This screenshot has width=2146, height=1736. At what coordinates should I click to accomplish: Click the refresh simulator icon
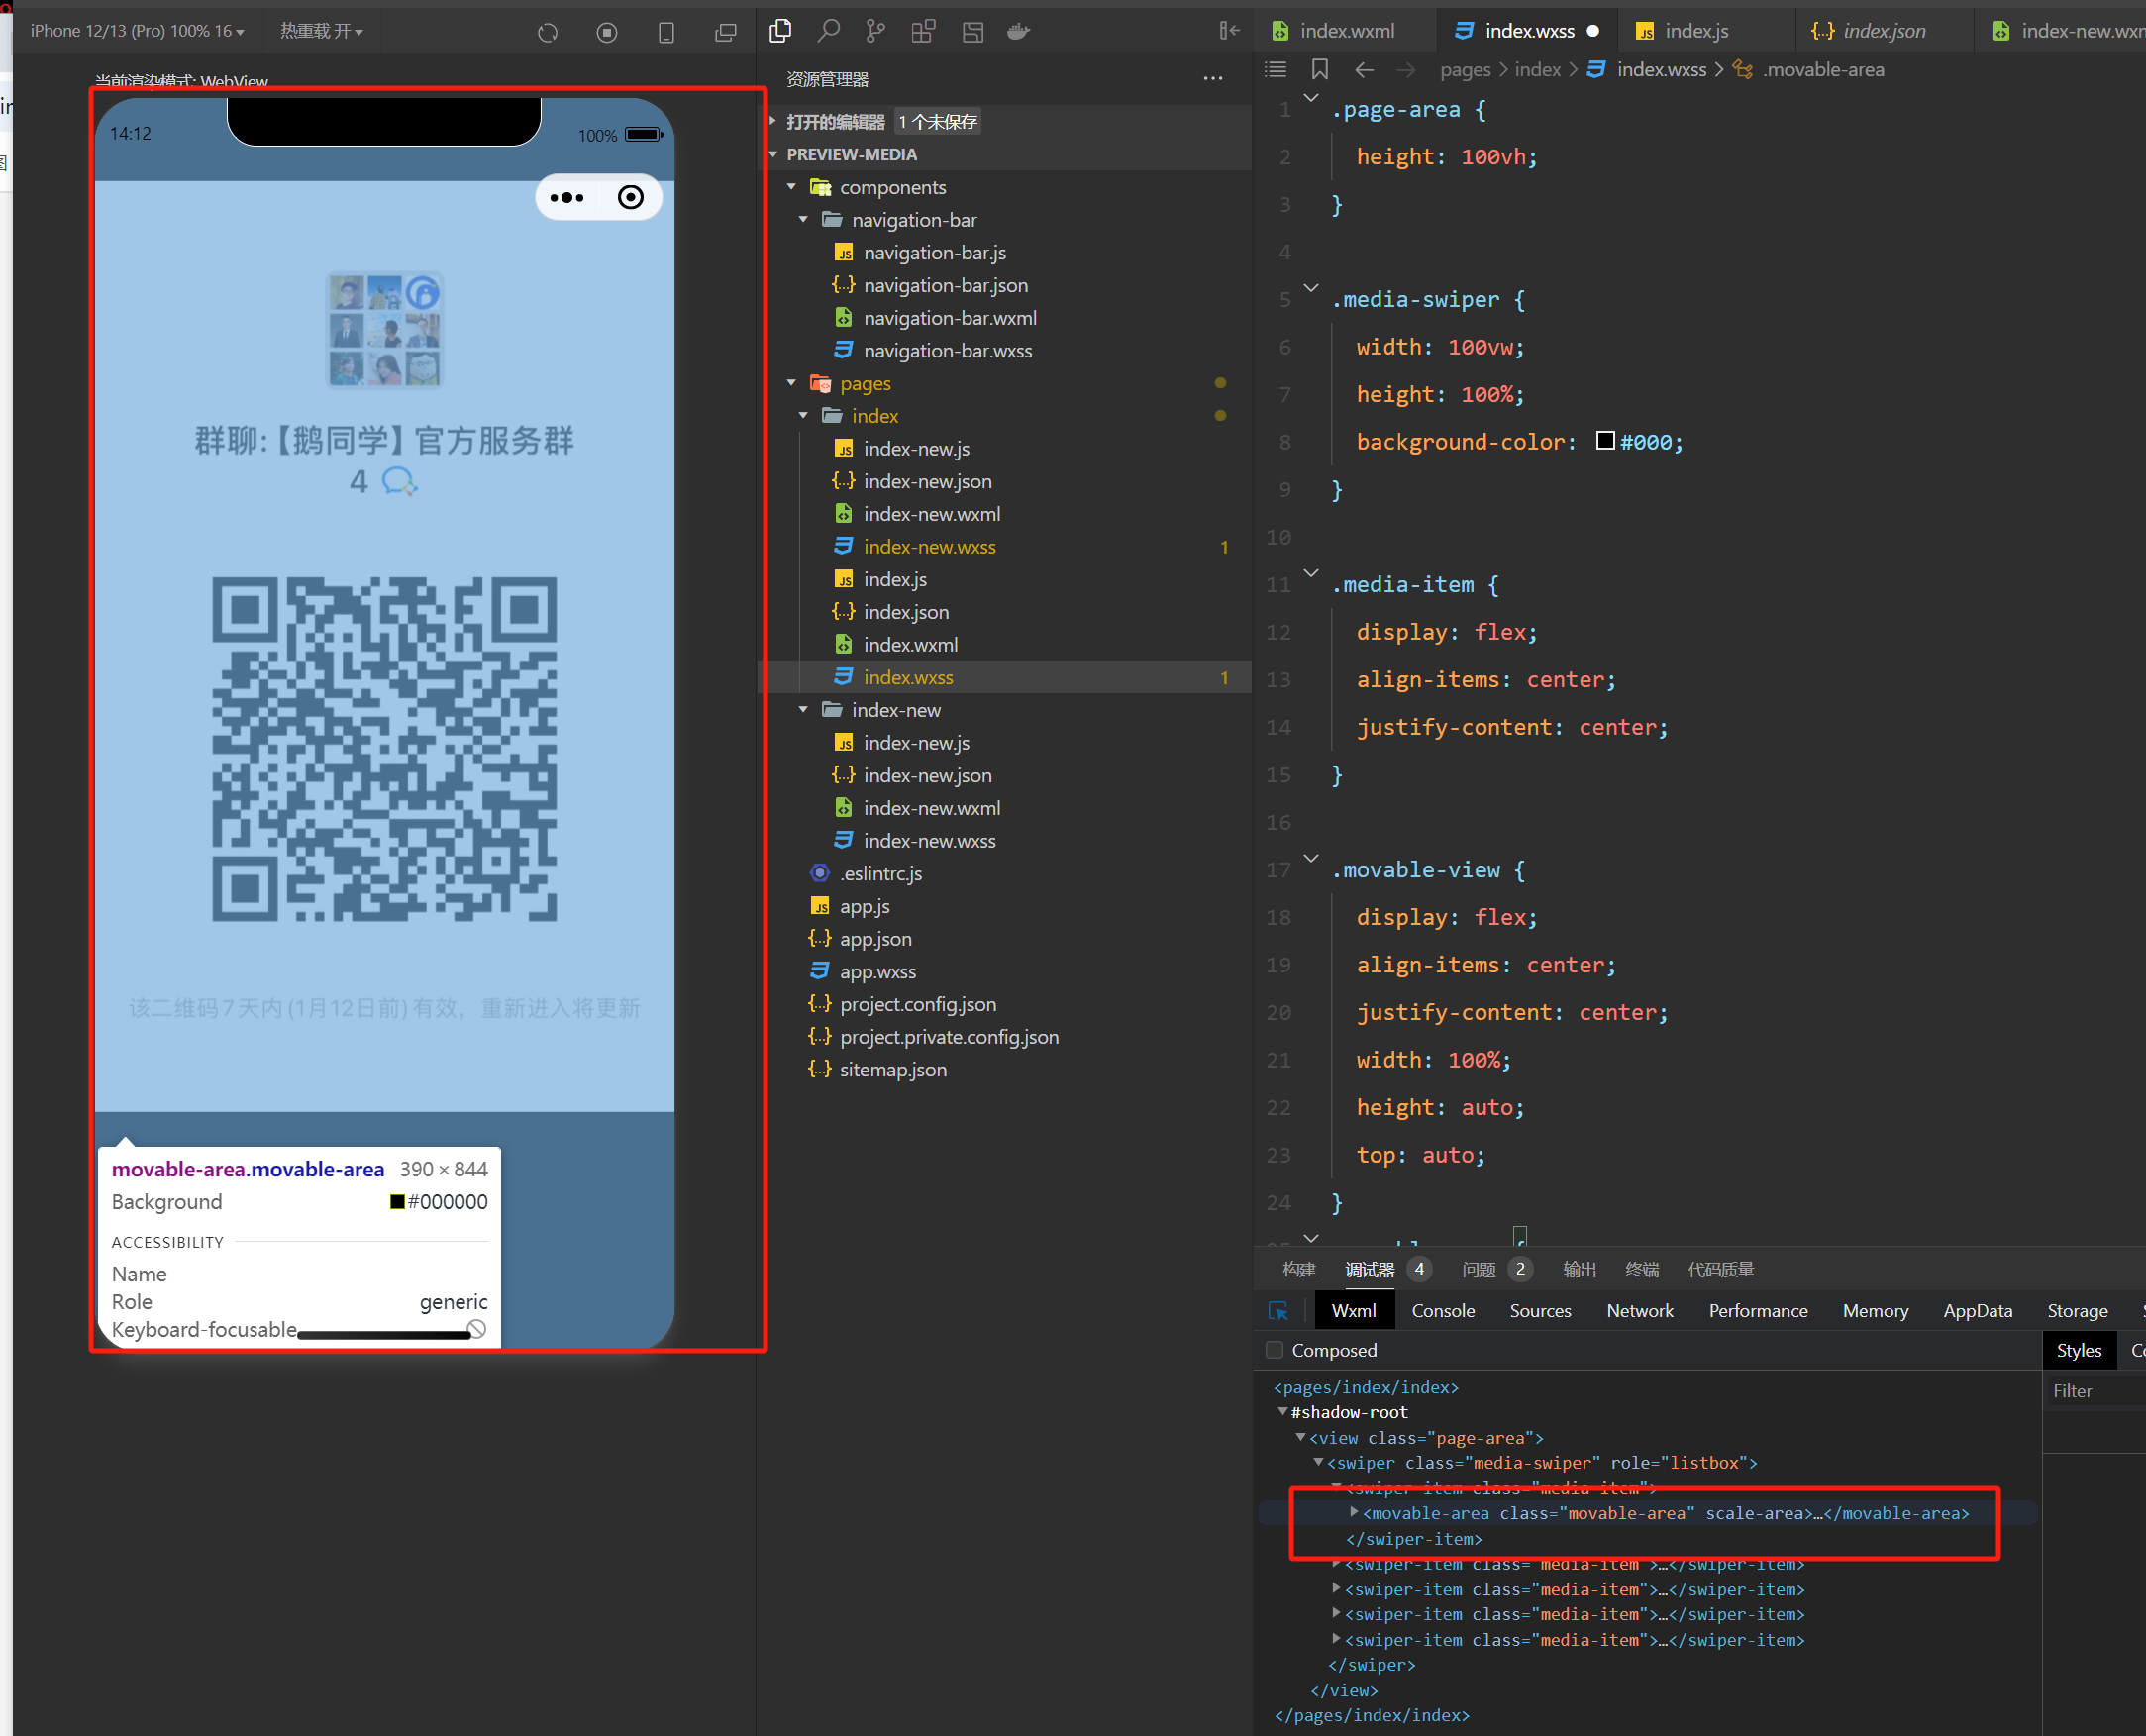547,32
